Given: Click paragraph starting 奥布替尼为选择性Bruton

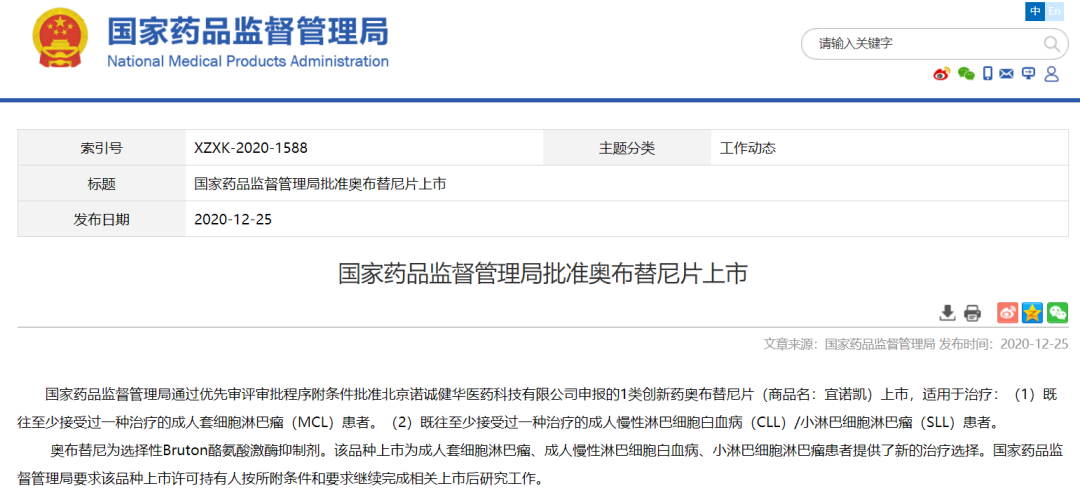Looking at the screenshot, I should (x=541, y=464).
